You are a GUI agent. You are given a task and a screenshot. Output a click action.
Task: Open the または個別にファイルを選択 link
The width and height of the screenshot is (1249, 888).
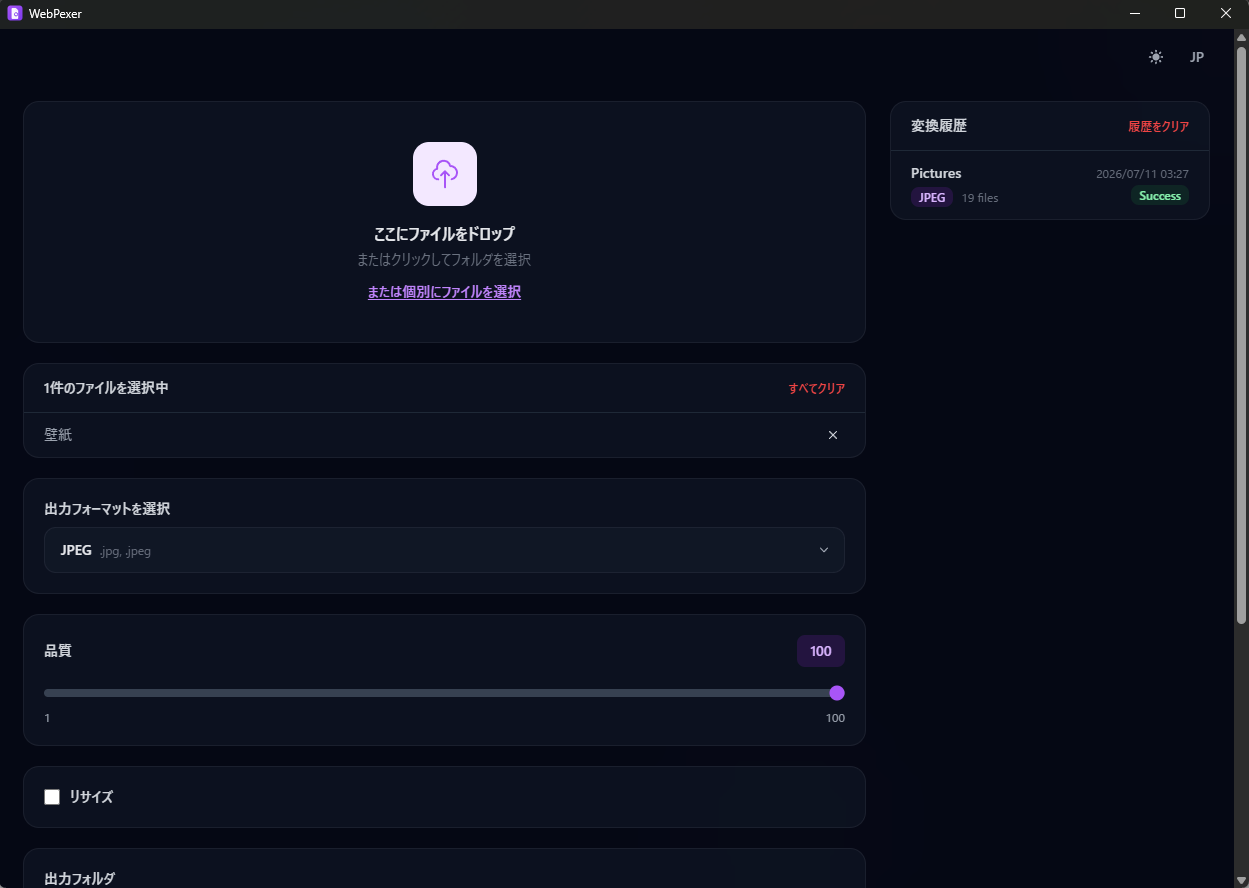[444, 292]
